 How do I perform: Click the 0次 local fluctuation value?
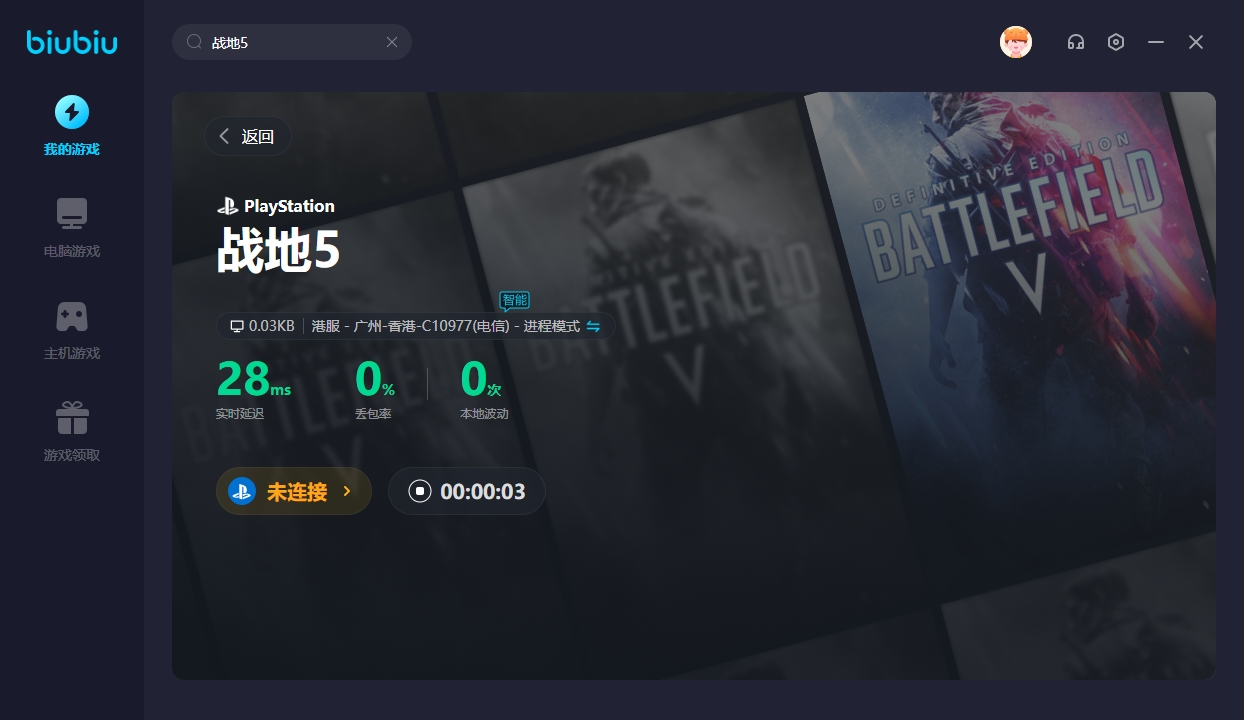click(x=480, y=380)
